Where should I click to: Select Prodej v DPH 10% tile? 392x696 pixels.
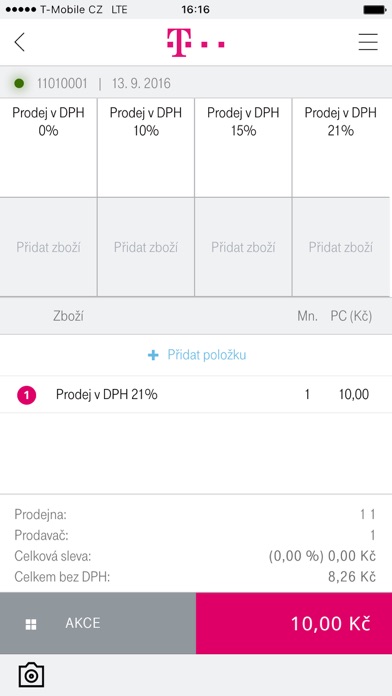click(146, 147)
